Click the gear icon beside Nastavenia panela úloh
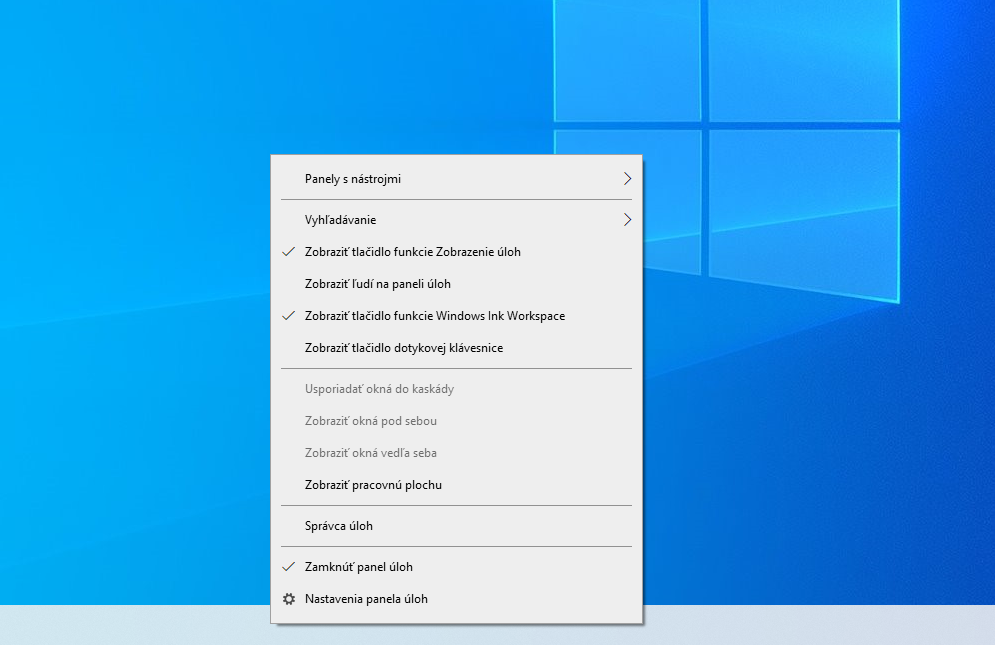The width and height of the screenshot is (995, 645). [289, 599]
